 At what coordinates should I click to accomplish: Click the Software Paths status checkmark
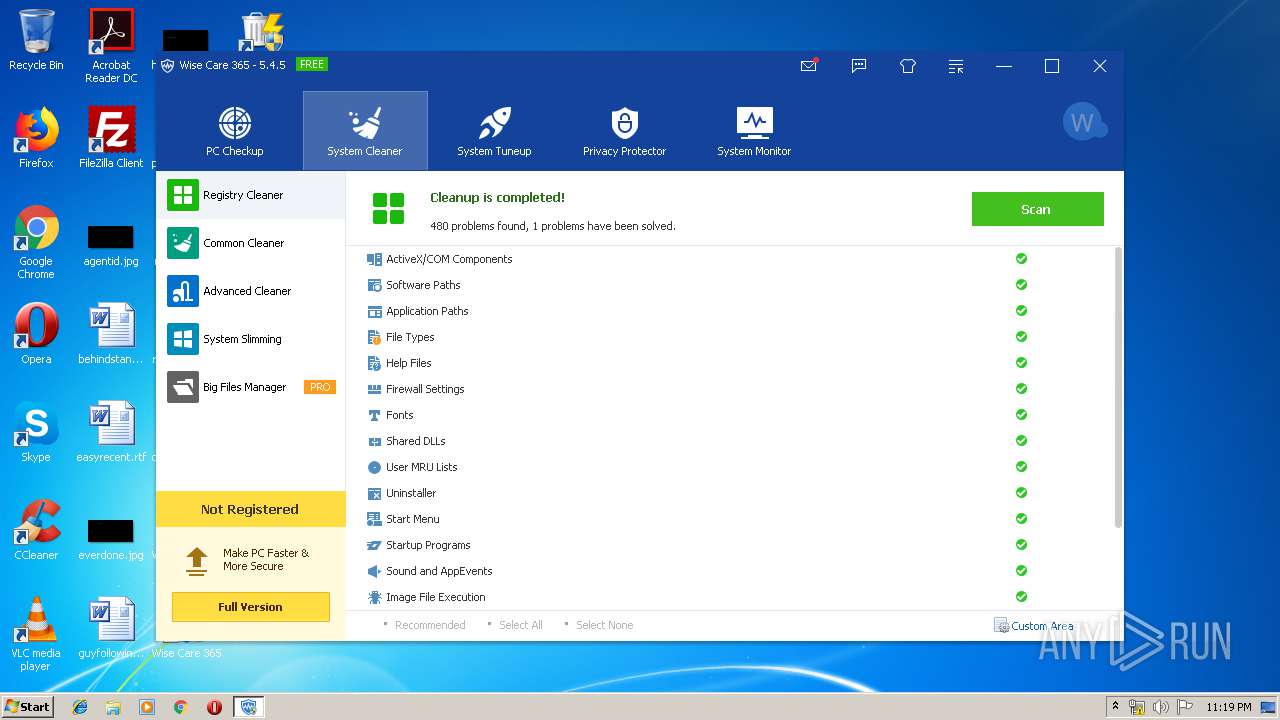coord(1021,285)
